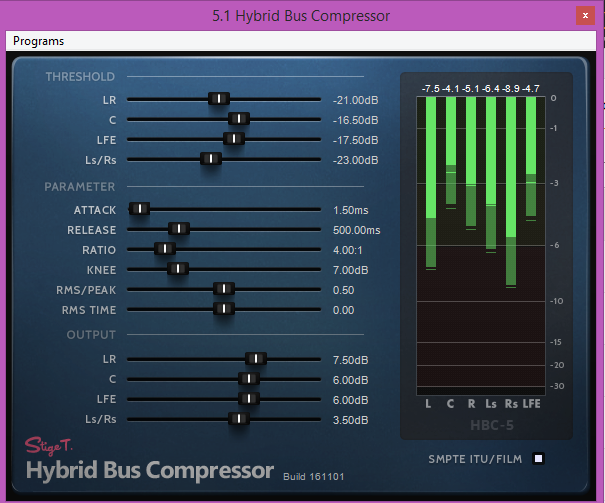
Task: Toggle the SMPTE ITU/FILM checkbox
Action: coord(538,459)
